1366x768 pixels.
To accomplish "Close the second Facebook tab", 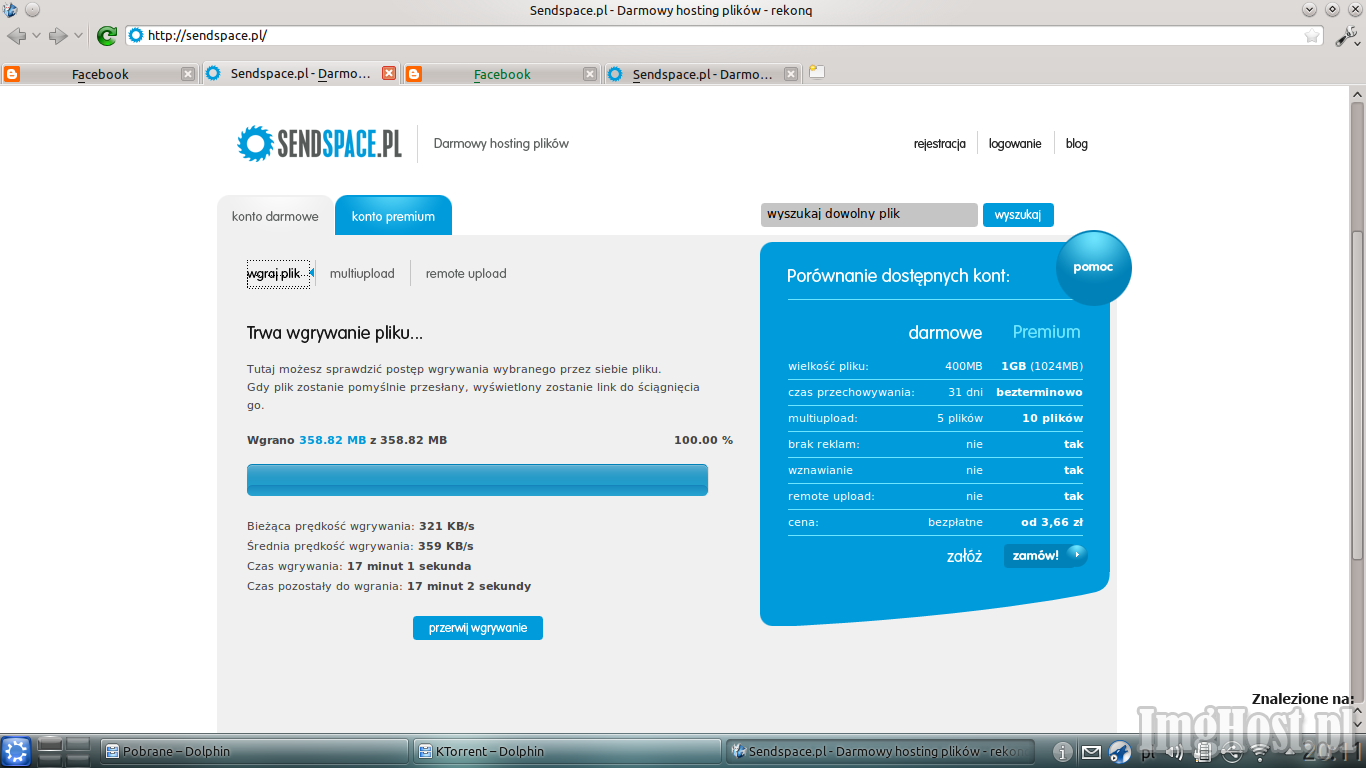I will 590,74.
